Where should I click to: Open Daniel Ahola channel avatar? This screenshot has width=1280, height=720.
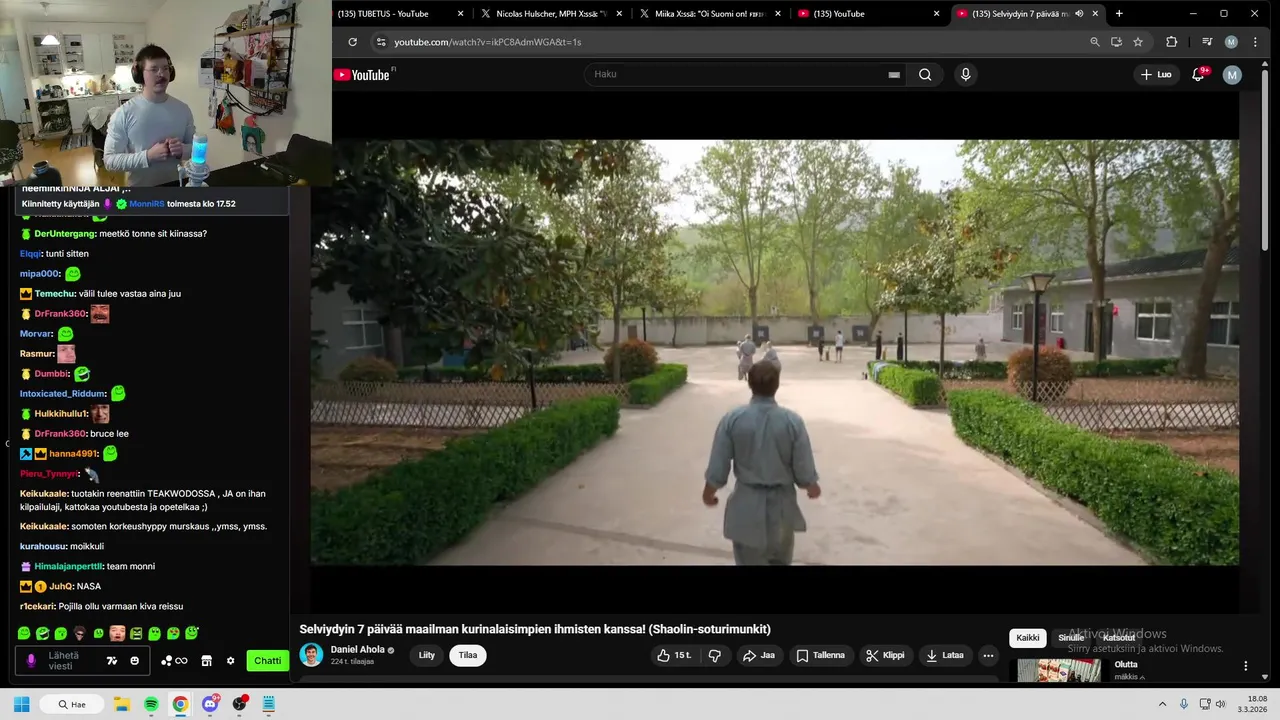312,655
